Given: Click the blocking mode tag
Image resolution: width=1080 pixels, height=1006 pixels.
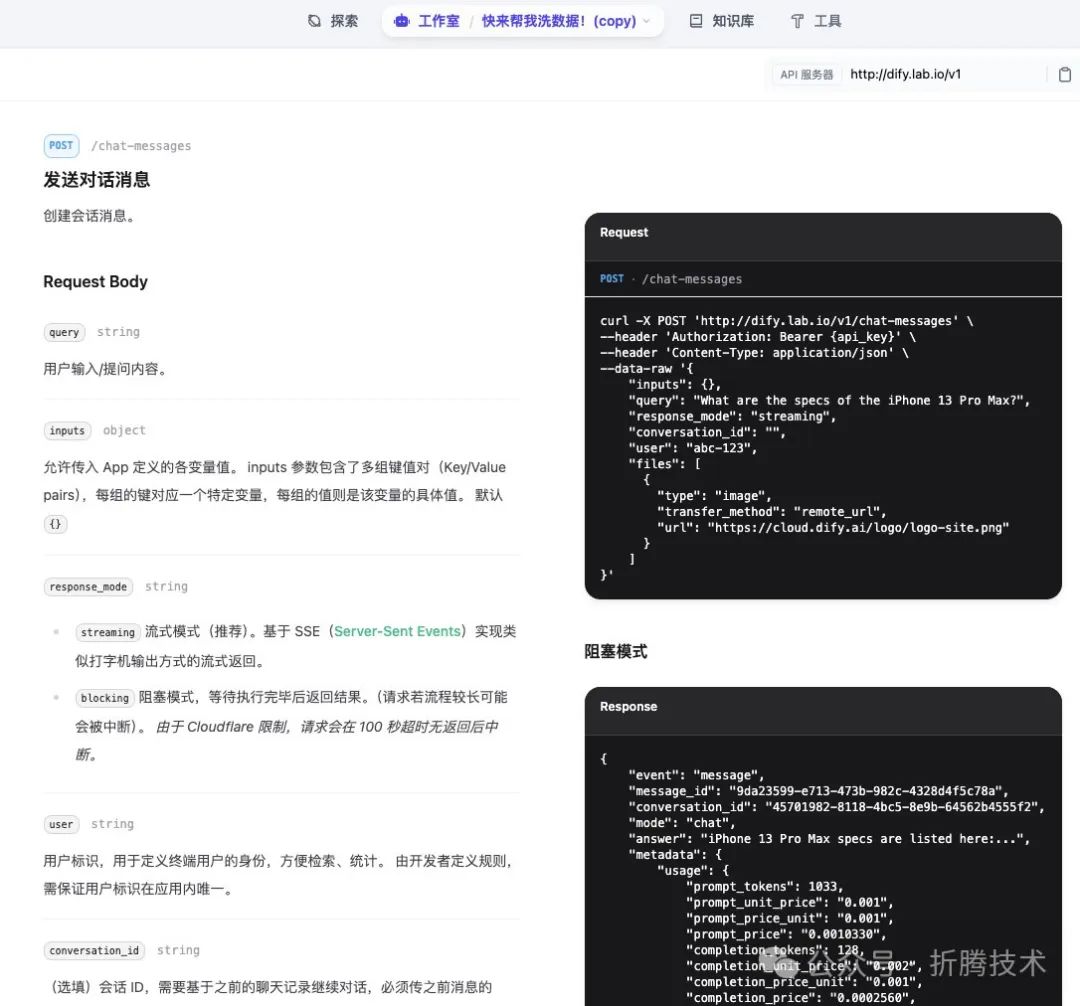Looking at the screenshot, I should [x=104, y=698].
